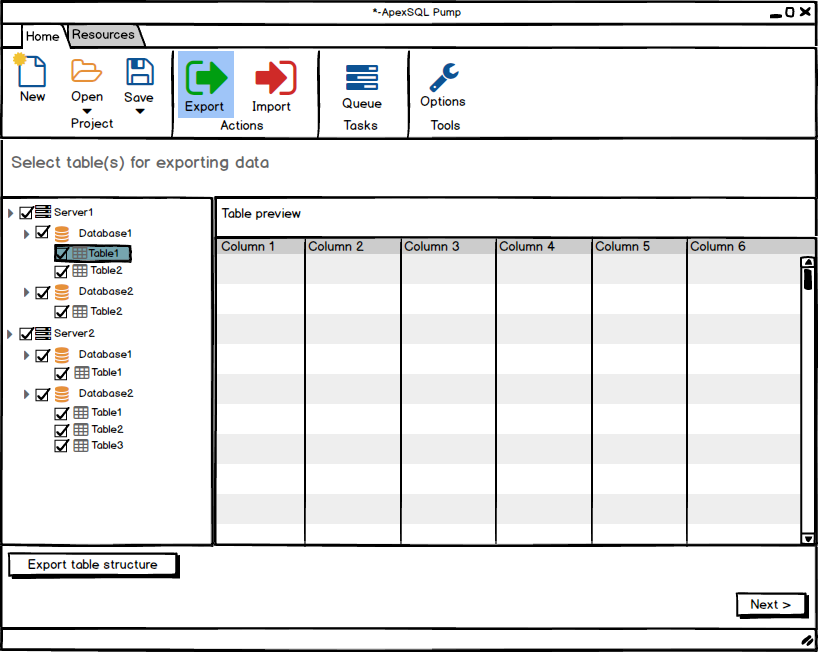Select Table2 label under Server2 Database2
The image size is (818, 652).
click(107, 429)
